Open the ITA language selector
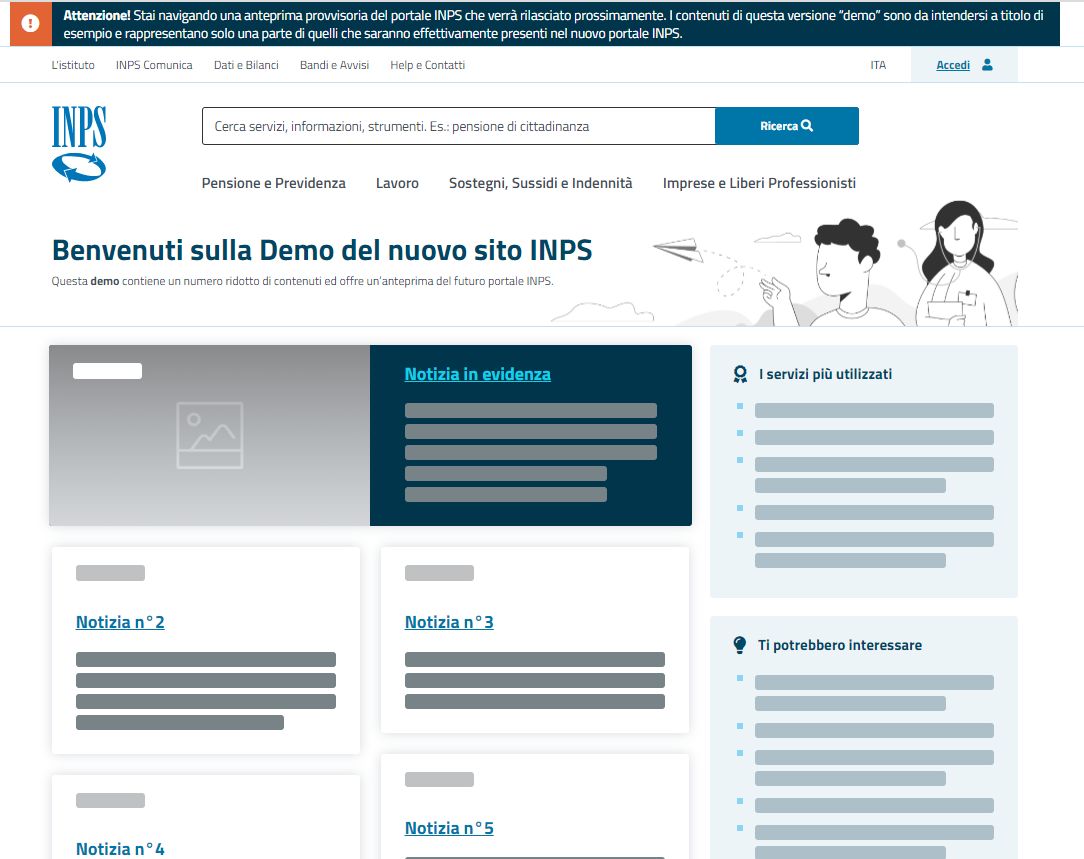Screen dimensions: 1084x859 (x=878, y=64)
